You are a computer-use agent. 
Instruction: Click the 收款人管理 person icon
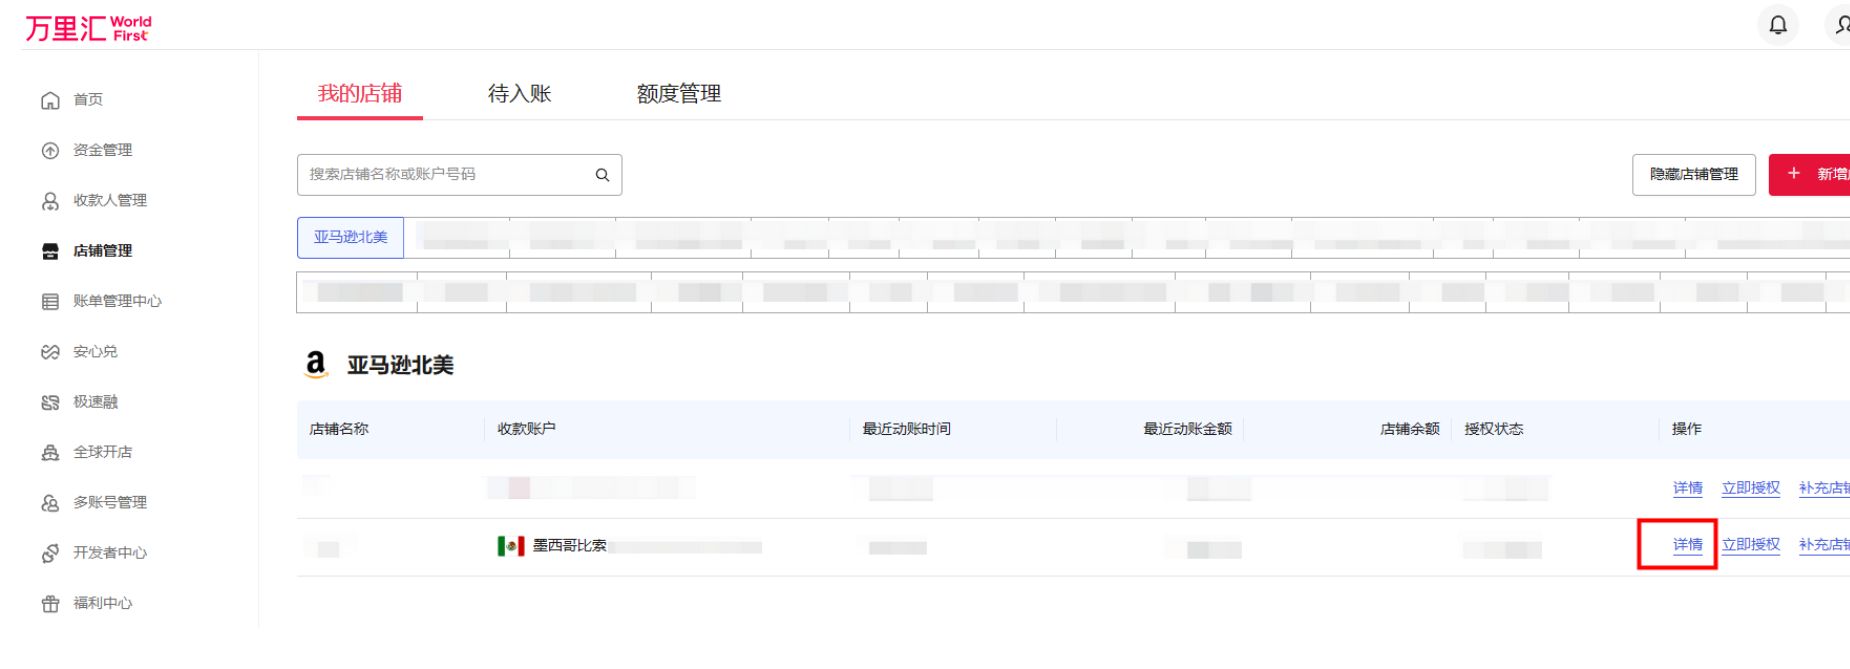50,201
